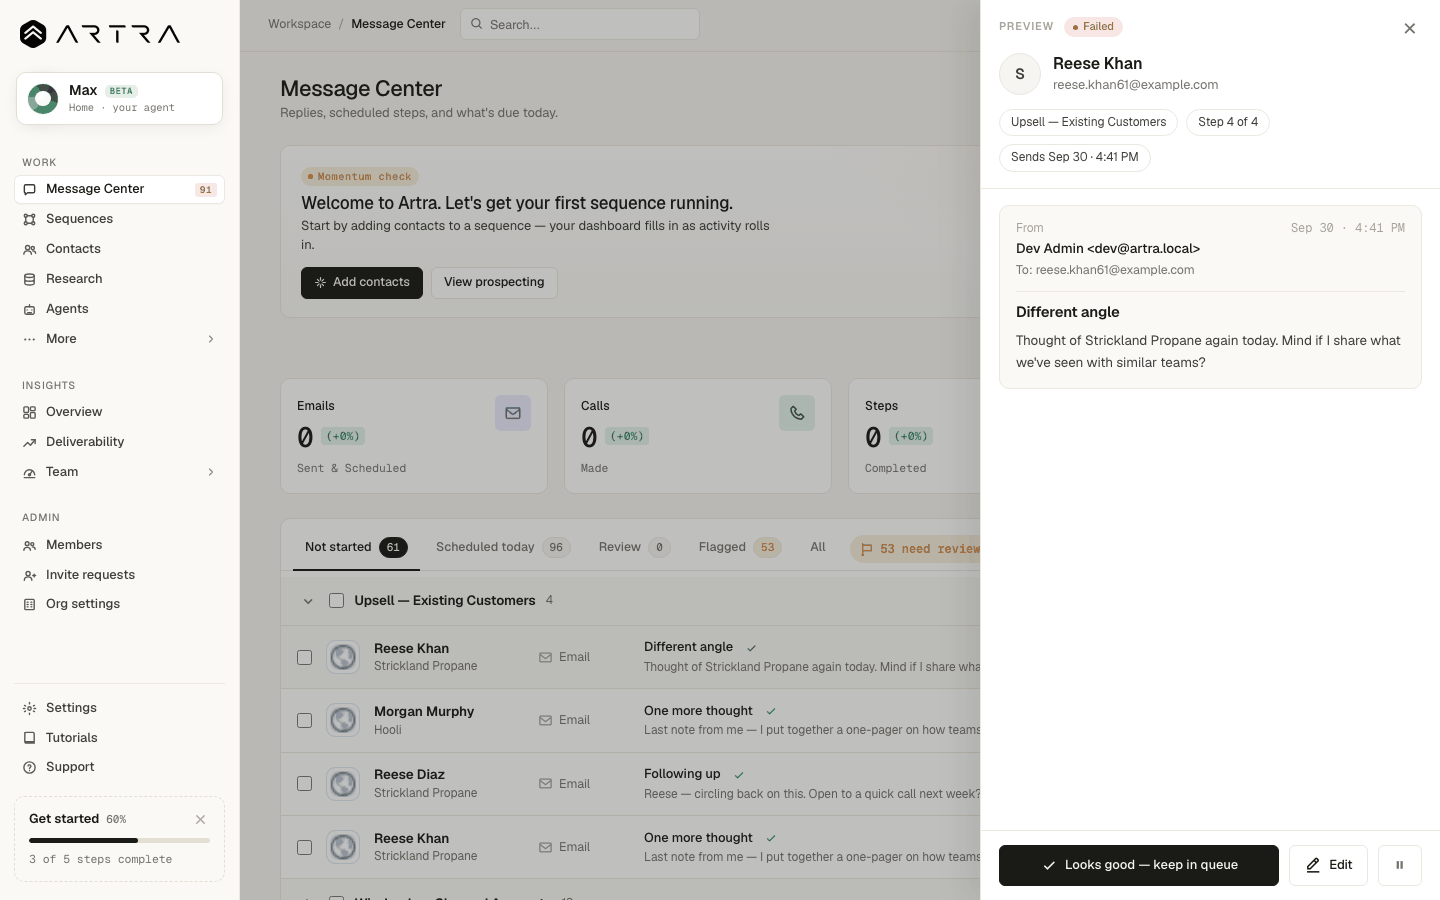Click the Add contacts button

362,283
